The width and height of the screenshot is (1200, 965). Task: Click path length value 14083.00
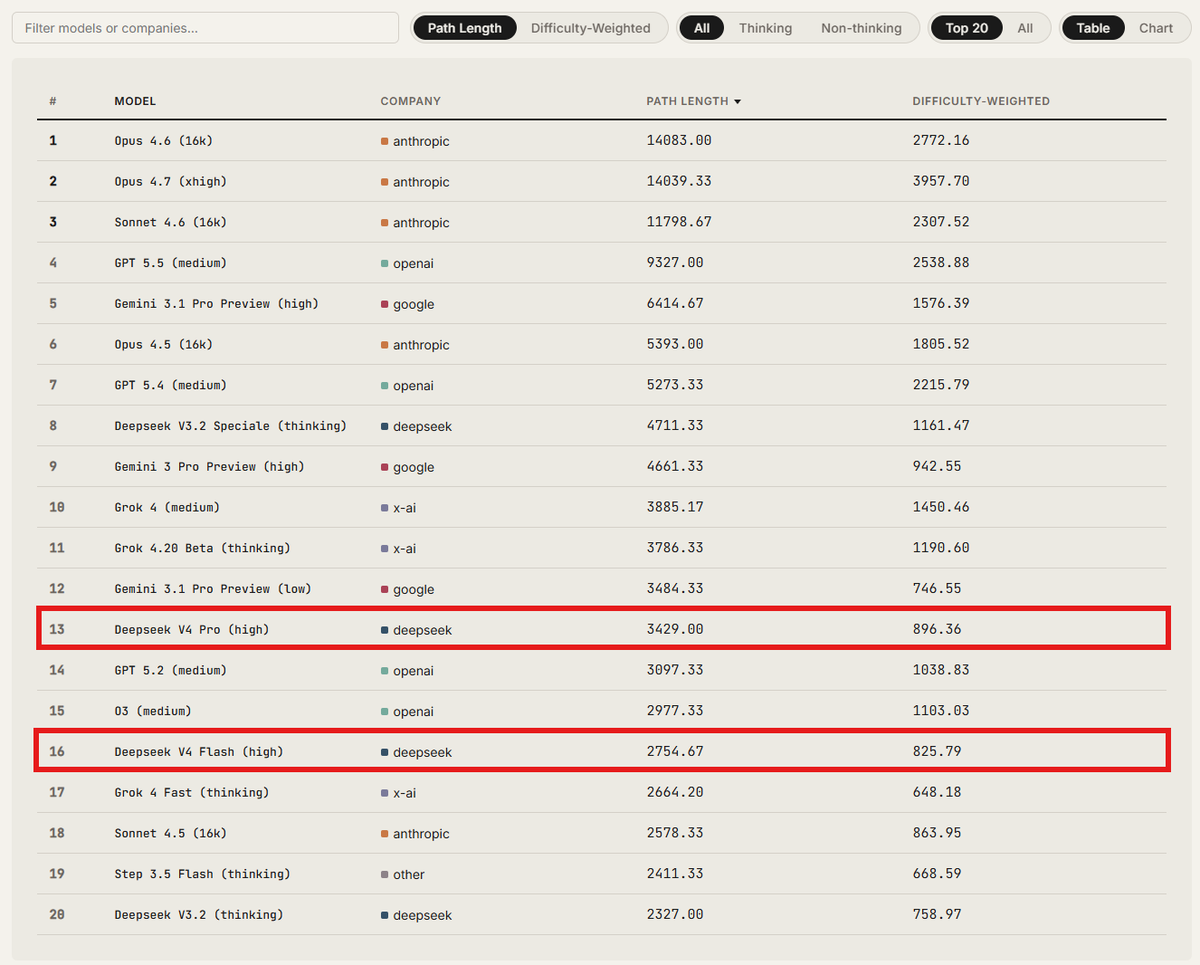tap(679, 141)
